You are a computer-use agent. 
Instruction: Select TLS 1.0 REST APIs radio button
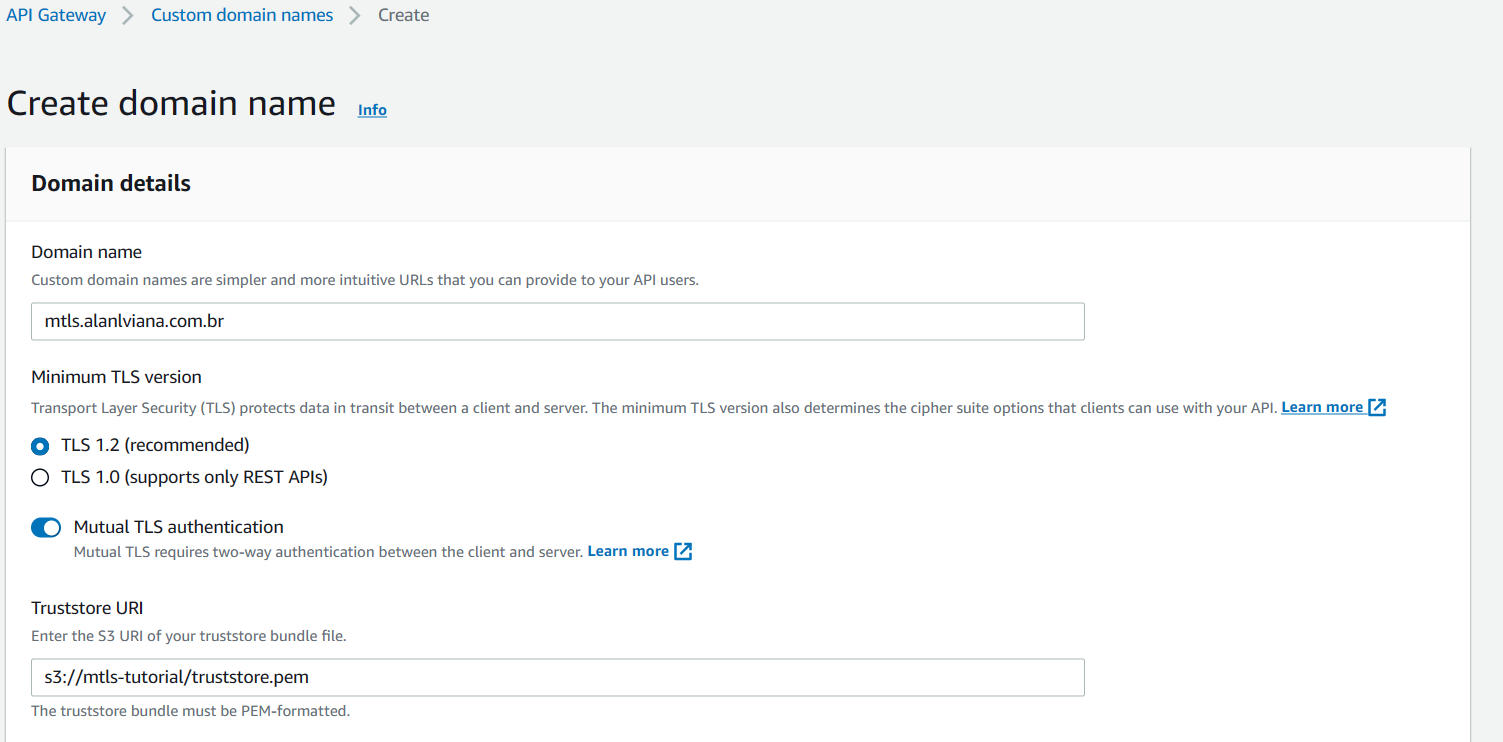pos(40,478)
